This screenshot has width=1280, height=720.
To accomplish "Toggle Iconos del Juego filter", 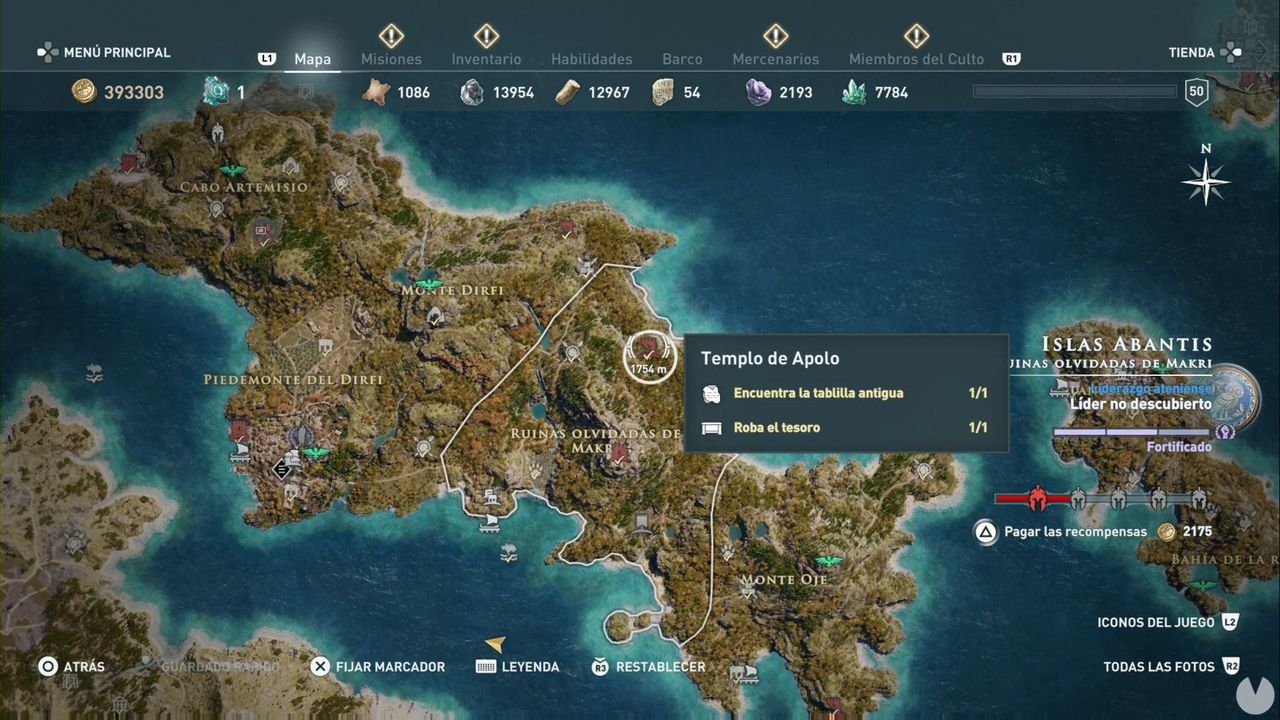I will 1168,622.
